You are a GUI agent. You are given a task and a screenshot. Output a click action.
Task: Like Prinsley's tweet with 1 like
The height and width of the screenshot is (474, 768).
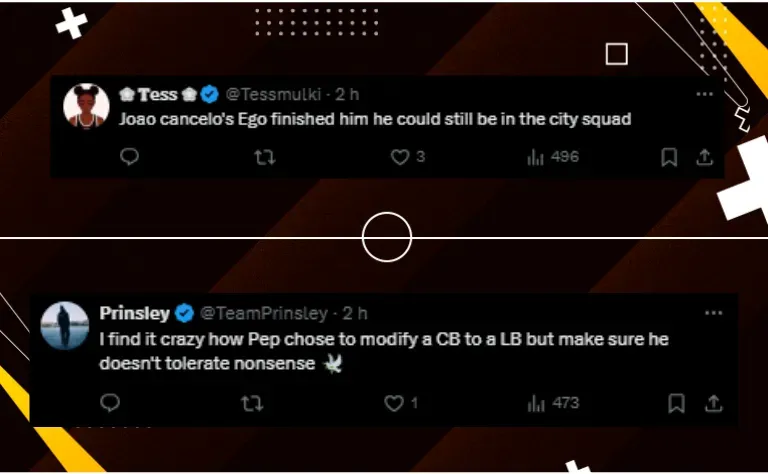(395, 403)
